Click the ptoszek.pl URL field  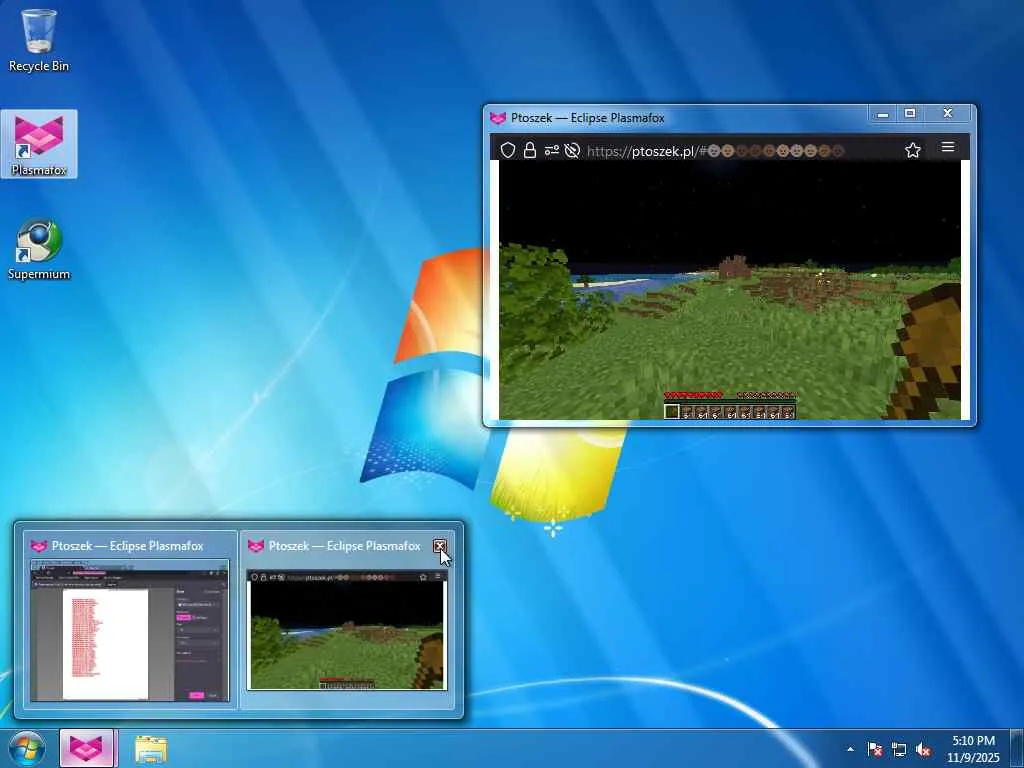pos(715,151)
